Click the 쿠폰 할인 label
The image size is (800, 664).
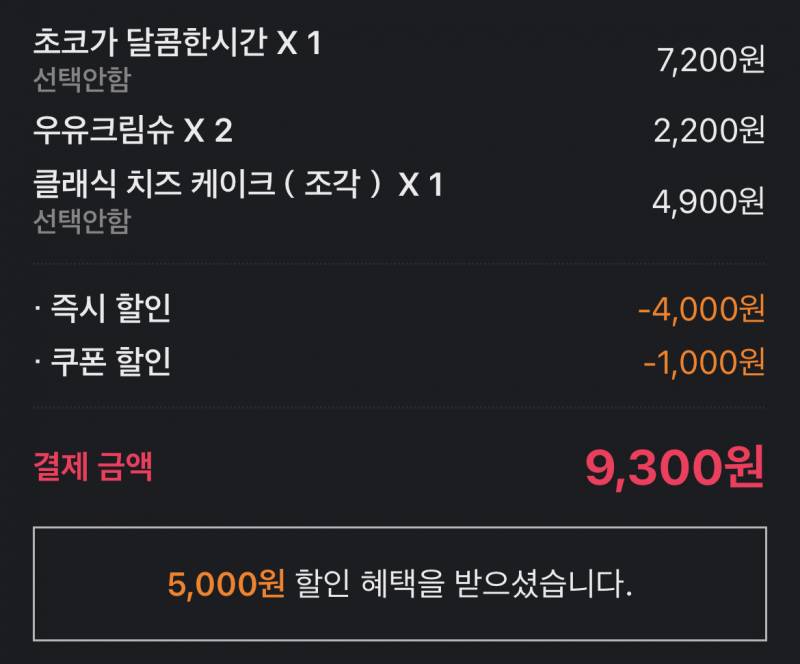[x=111, y=361]
